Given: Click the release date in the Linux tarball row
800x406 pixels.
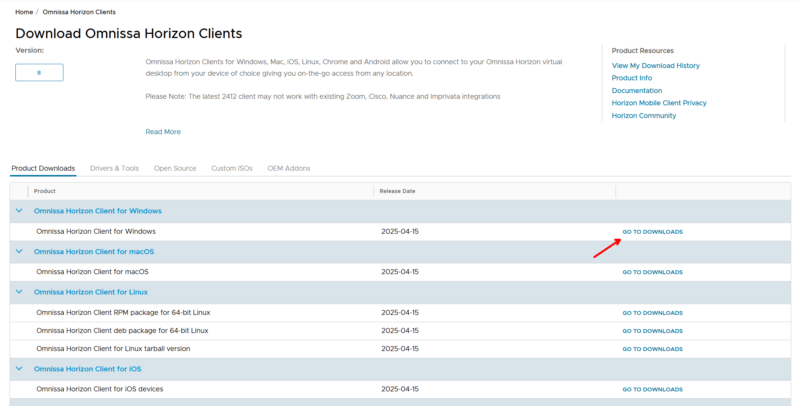Looking at the screenshot, I should [400, 349].
